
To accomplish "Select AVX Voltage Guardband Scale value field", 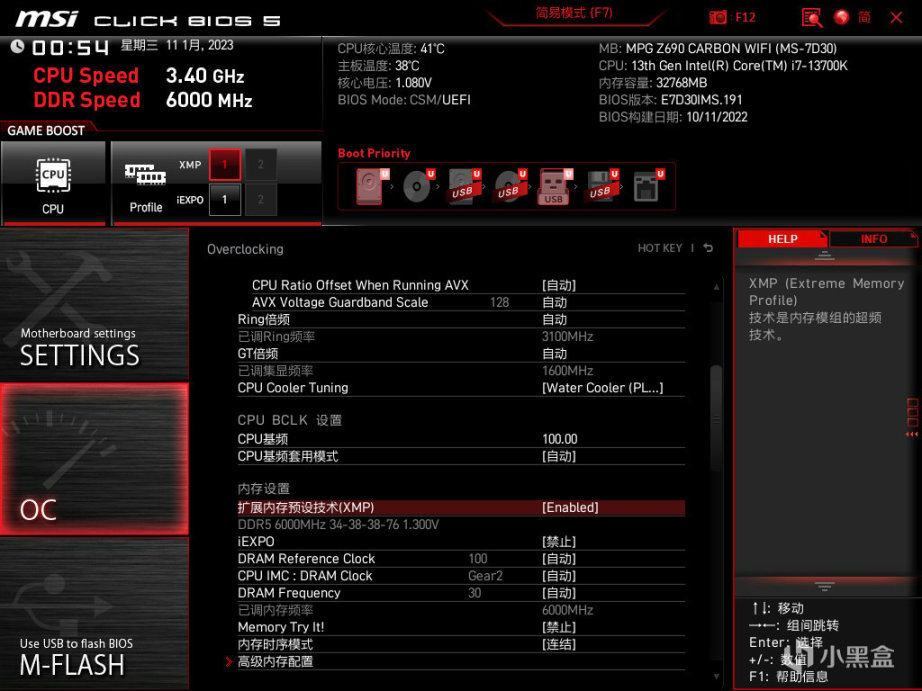I will tap(554, 302).
